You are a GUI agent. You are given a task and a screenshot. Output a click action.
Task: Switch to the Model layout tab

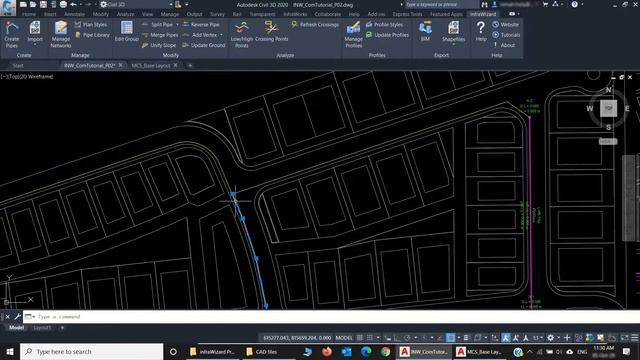click(16, 328)
